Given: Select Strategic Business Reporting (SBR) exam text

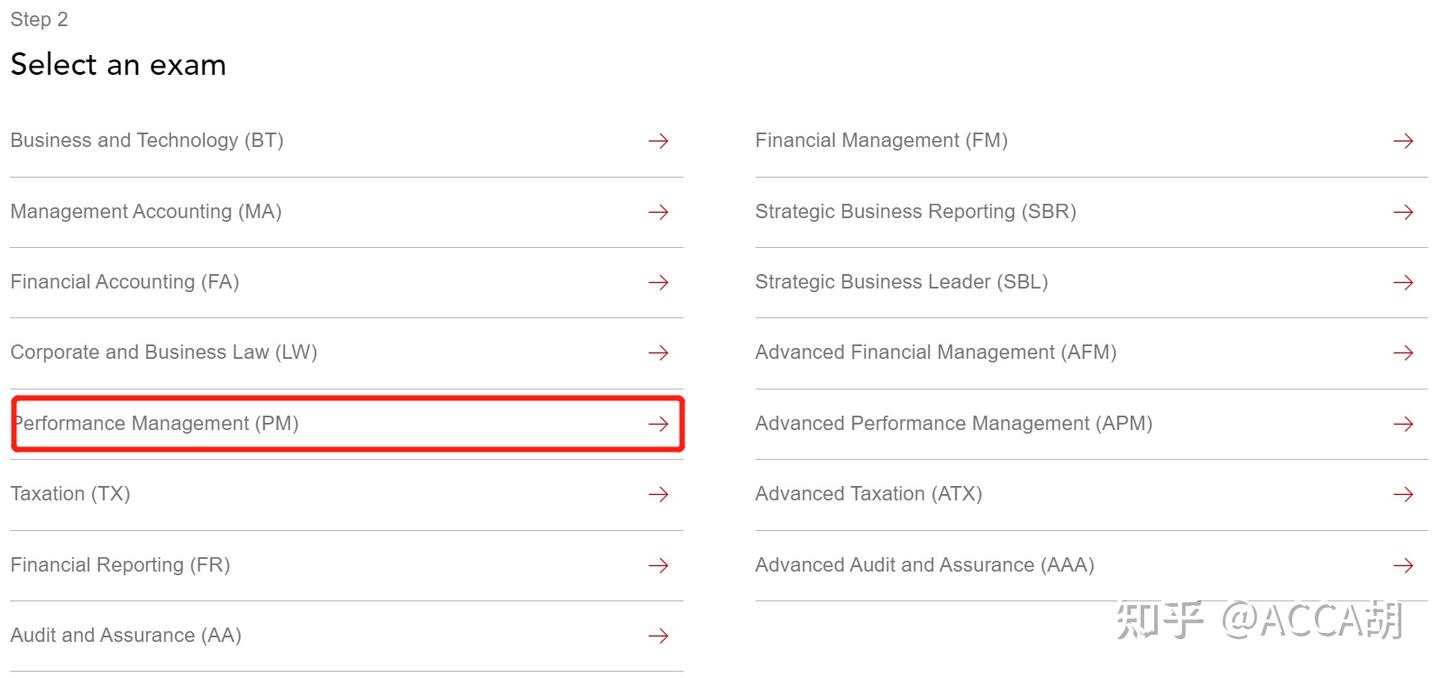Looking at the screenshot, I should 915,212.
